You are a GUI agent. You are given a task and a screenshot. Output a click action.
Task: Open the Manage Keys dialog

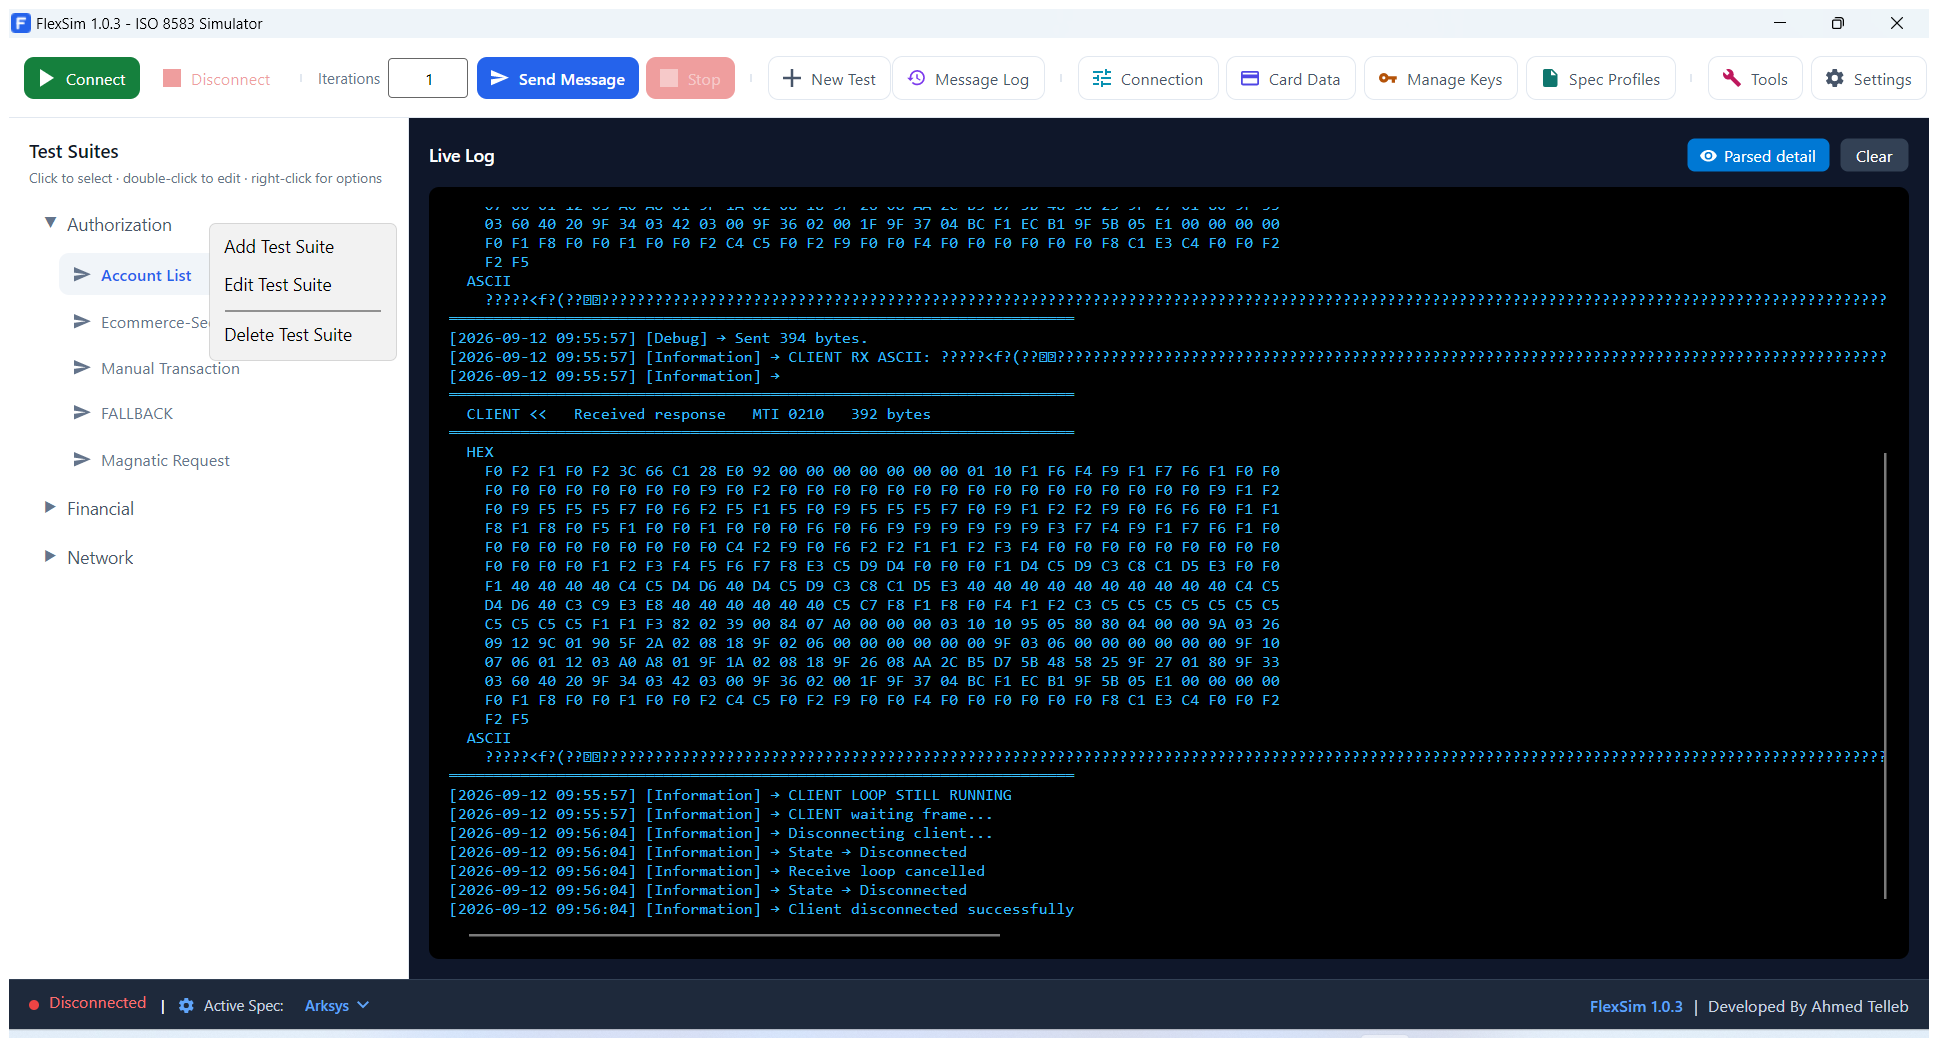tap(1441, 78)
